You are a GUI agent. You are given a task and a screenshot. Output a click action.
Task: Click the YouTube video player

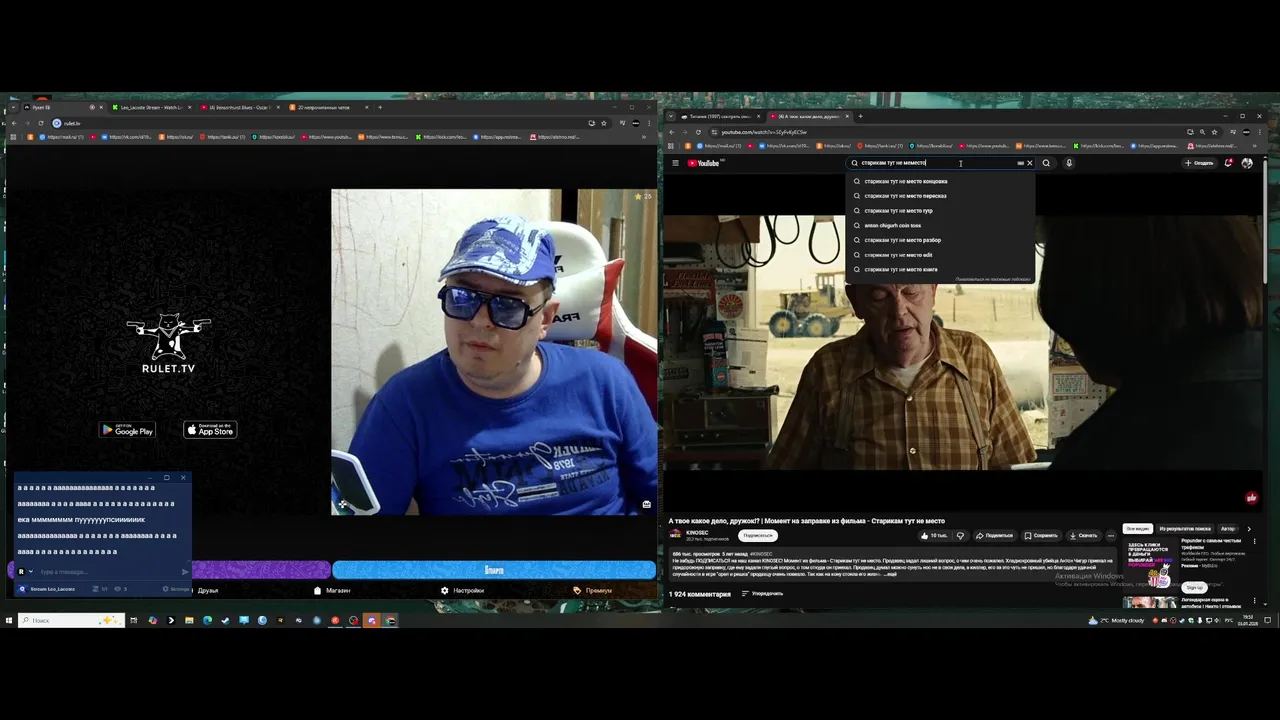tap(962, 342)
